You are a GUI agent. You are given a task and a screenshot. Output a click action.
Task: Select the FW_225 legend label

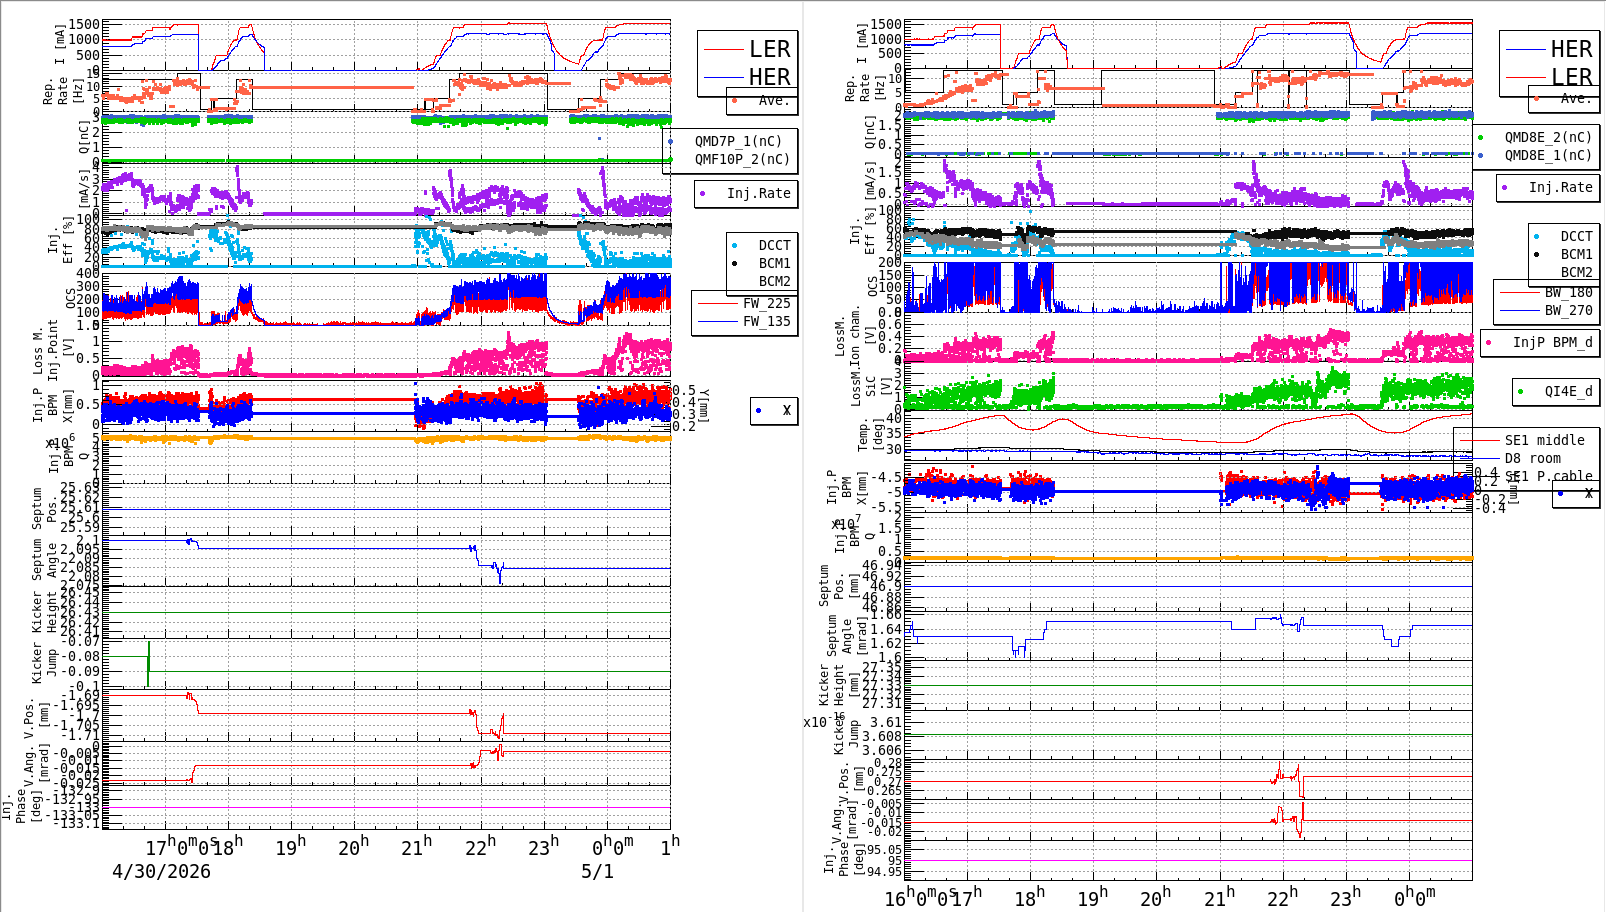(x=766, y=303)
